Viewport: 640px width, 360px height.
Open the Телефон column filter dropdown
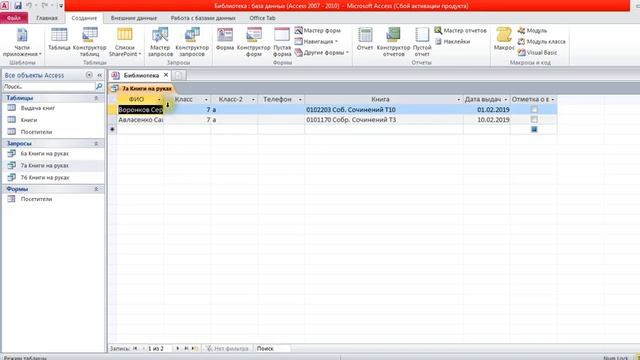pos(300,100)
